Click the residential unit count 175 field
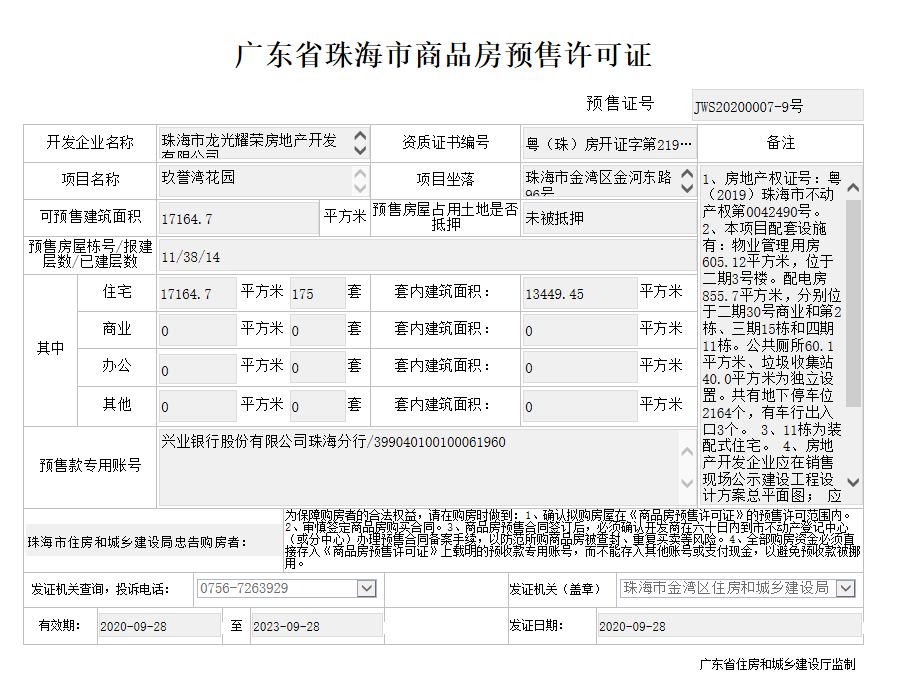905x689 pixels. point(316,294)
